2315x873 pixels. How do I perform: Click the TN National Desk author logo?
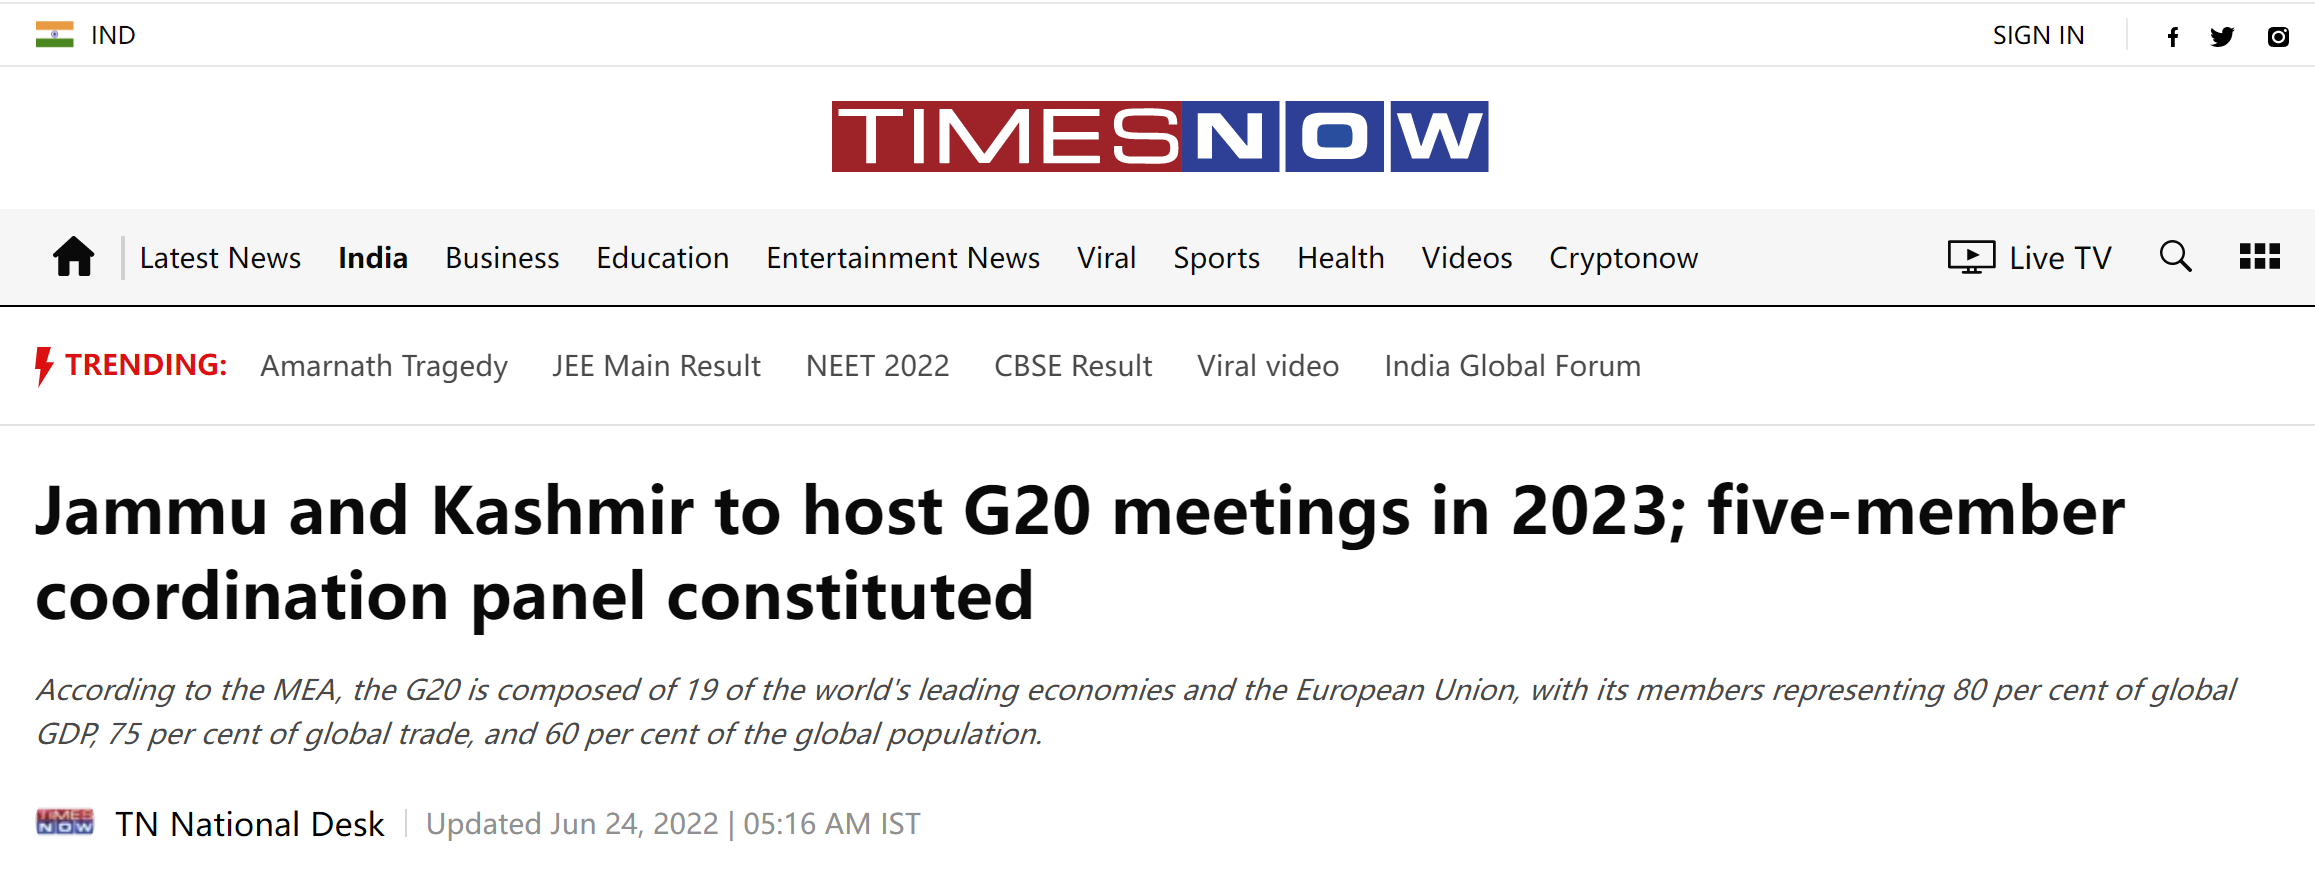click(65, 823)
